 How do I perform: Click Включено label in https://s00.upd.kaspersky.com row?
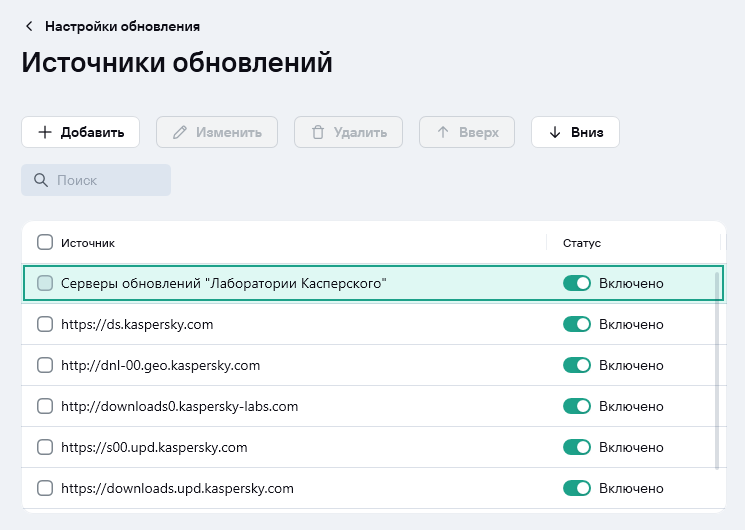(631, 447)
